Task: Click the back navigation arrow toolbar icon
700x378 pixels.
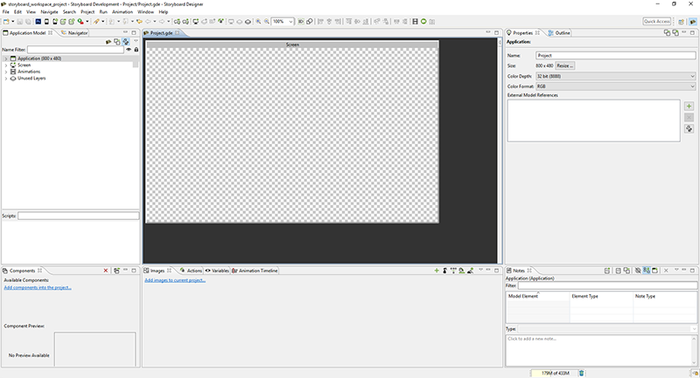Action: click(x=148, y=21)
